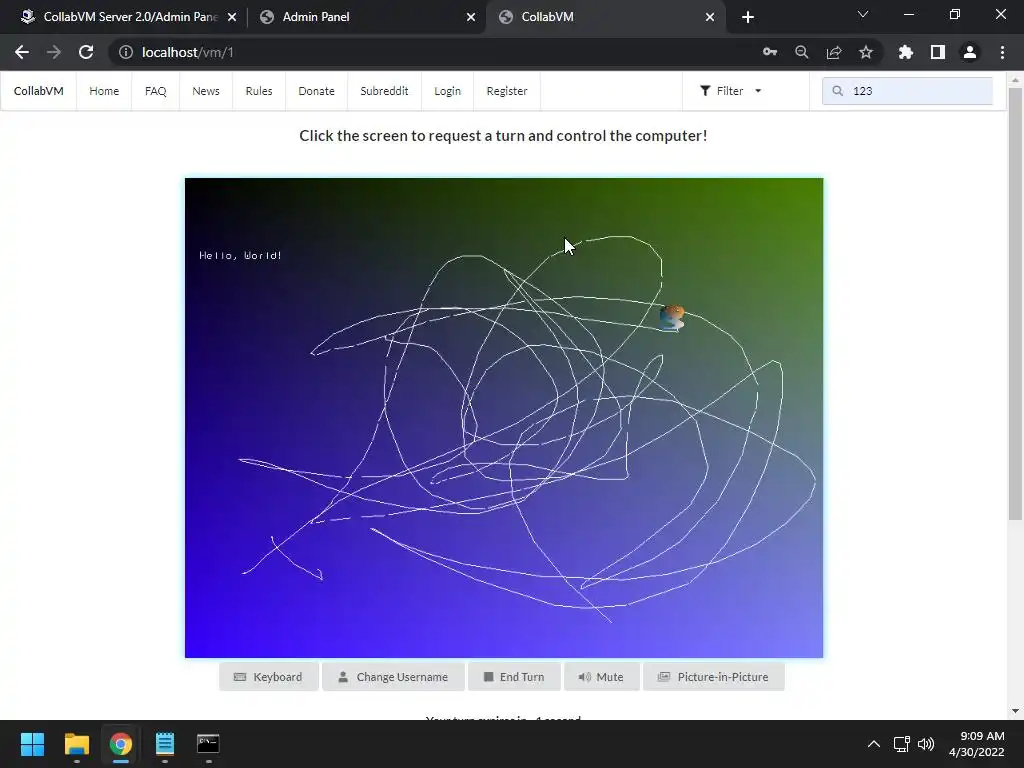1024x768 pixels.
Task: Click the volume tray icon
Action: tap(926, 744)
